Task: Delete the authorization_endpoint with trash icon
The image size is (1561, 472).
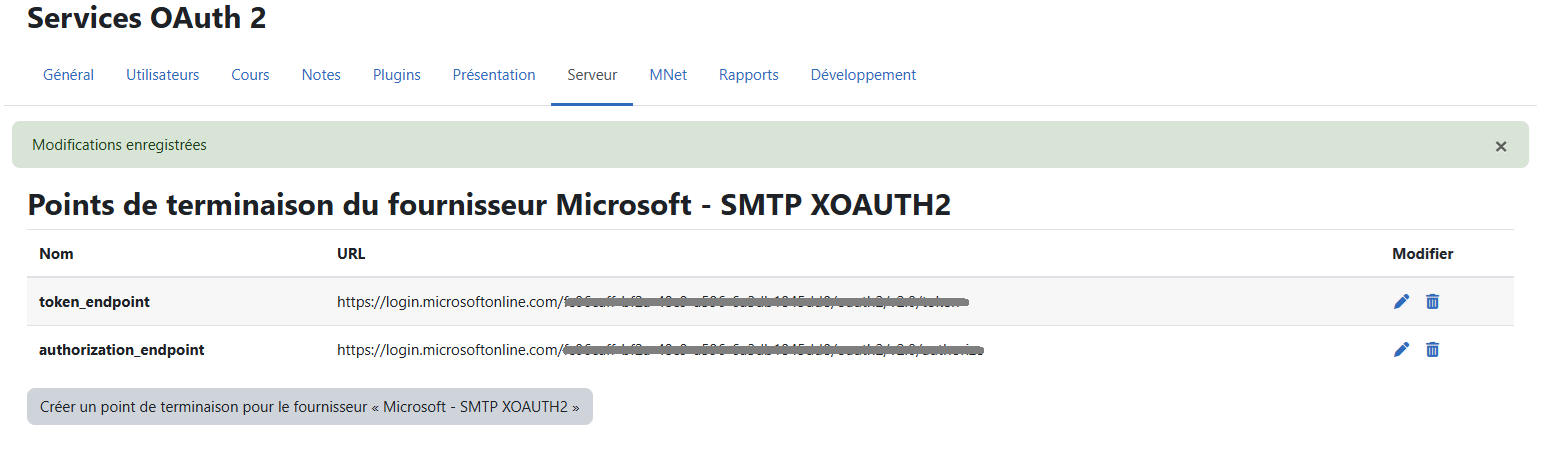Action: click(x=1432, y=349)
